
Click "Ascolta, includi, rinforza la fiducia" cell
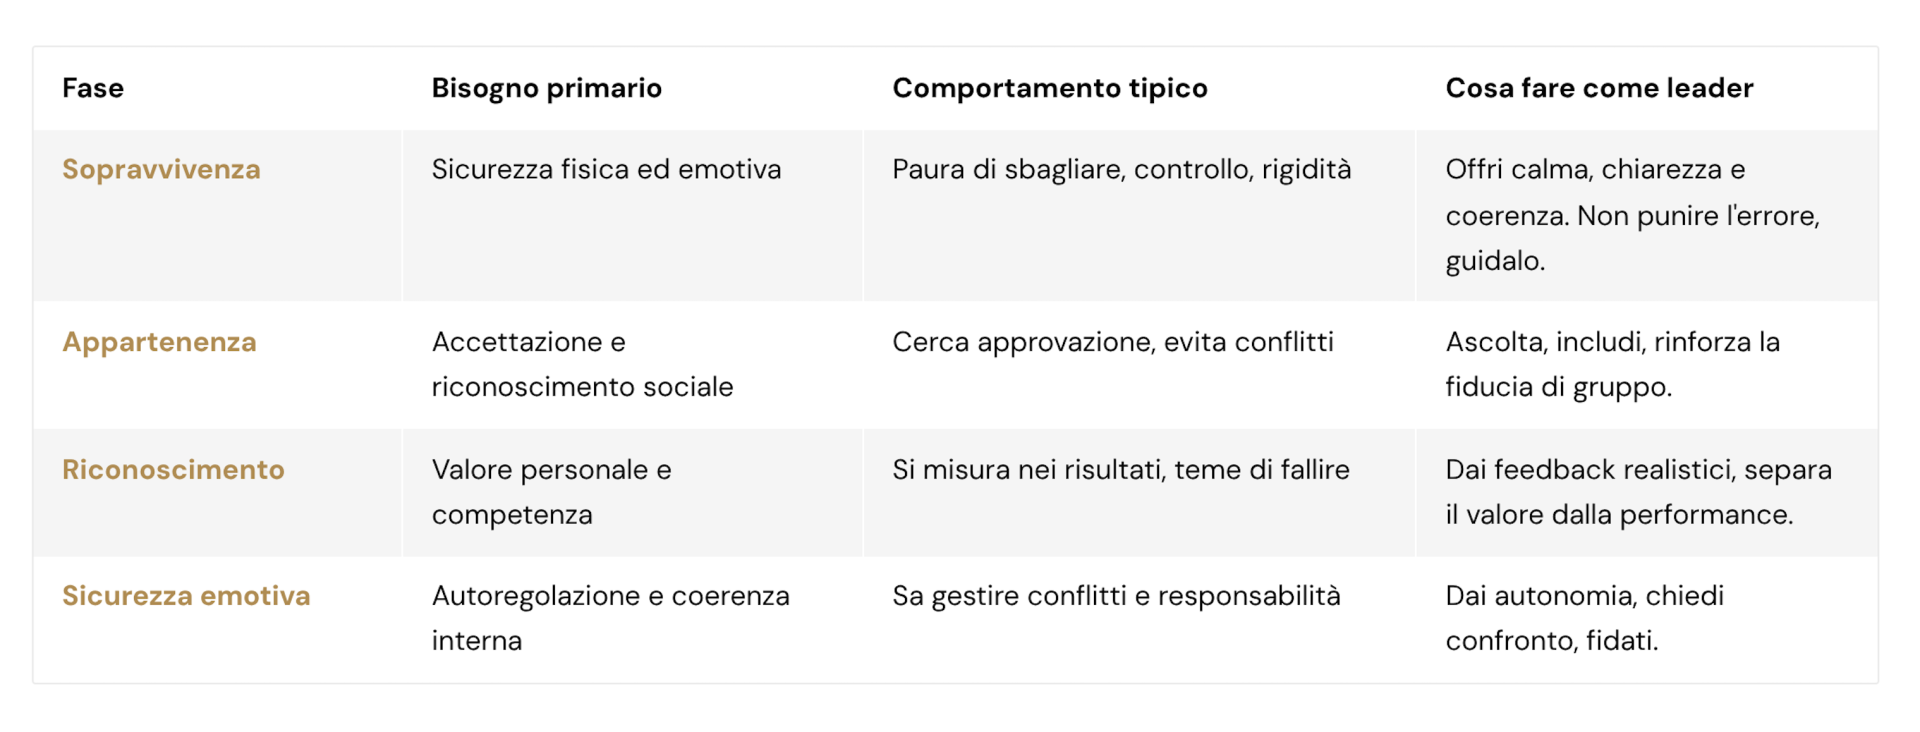pos(1612,364)
